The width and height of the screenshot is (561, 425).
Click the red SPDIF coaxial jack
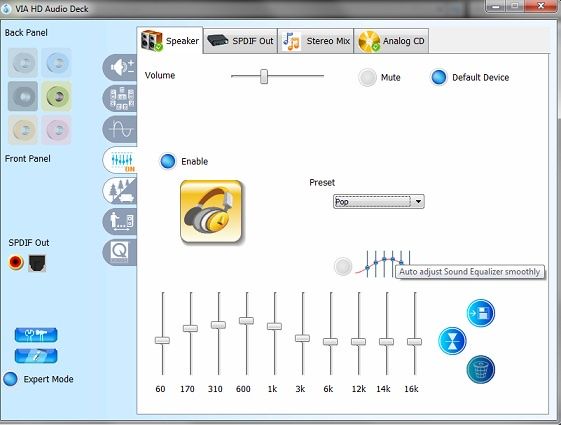[x=16, y=263]
